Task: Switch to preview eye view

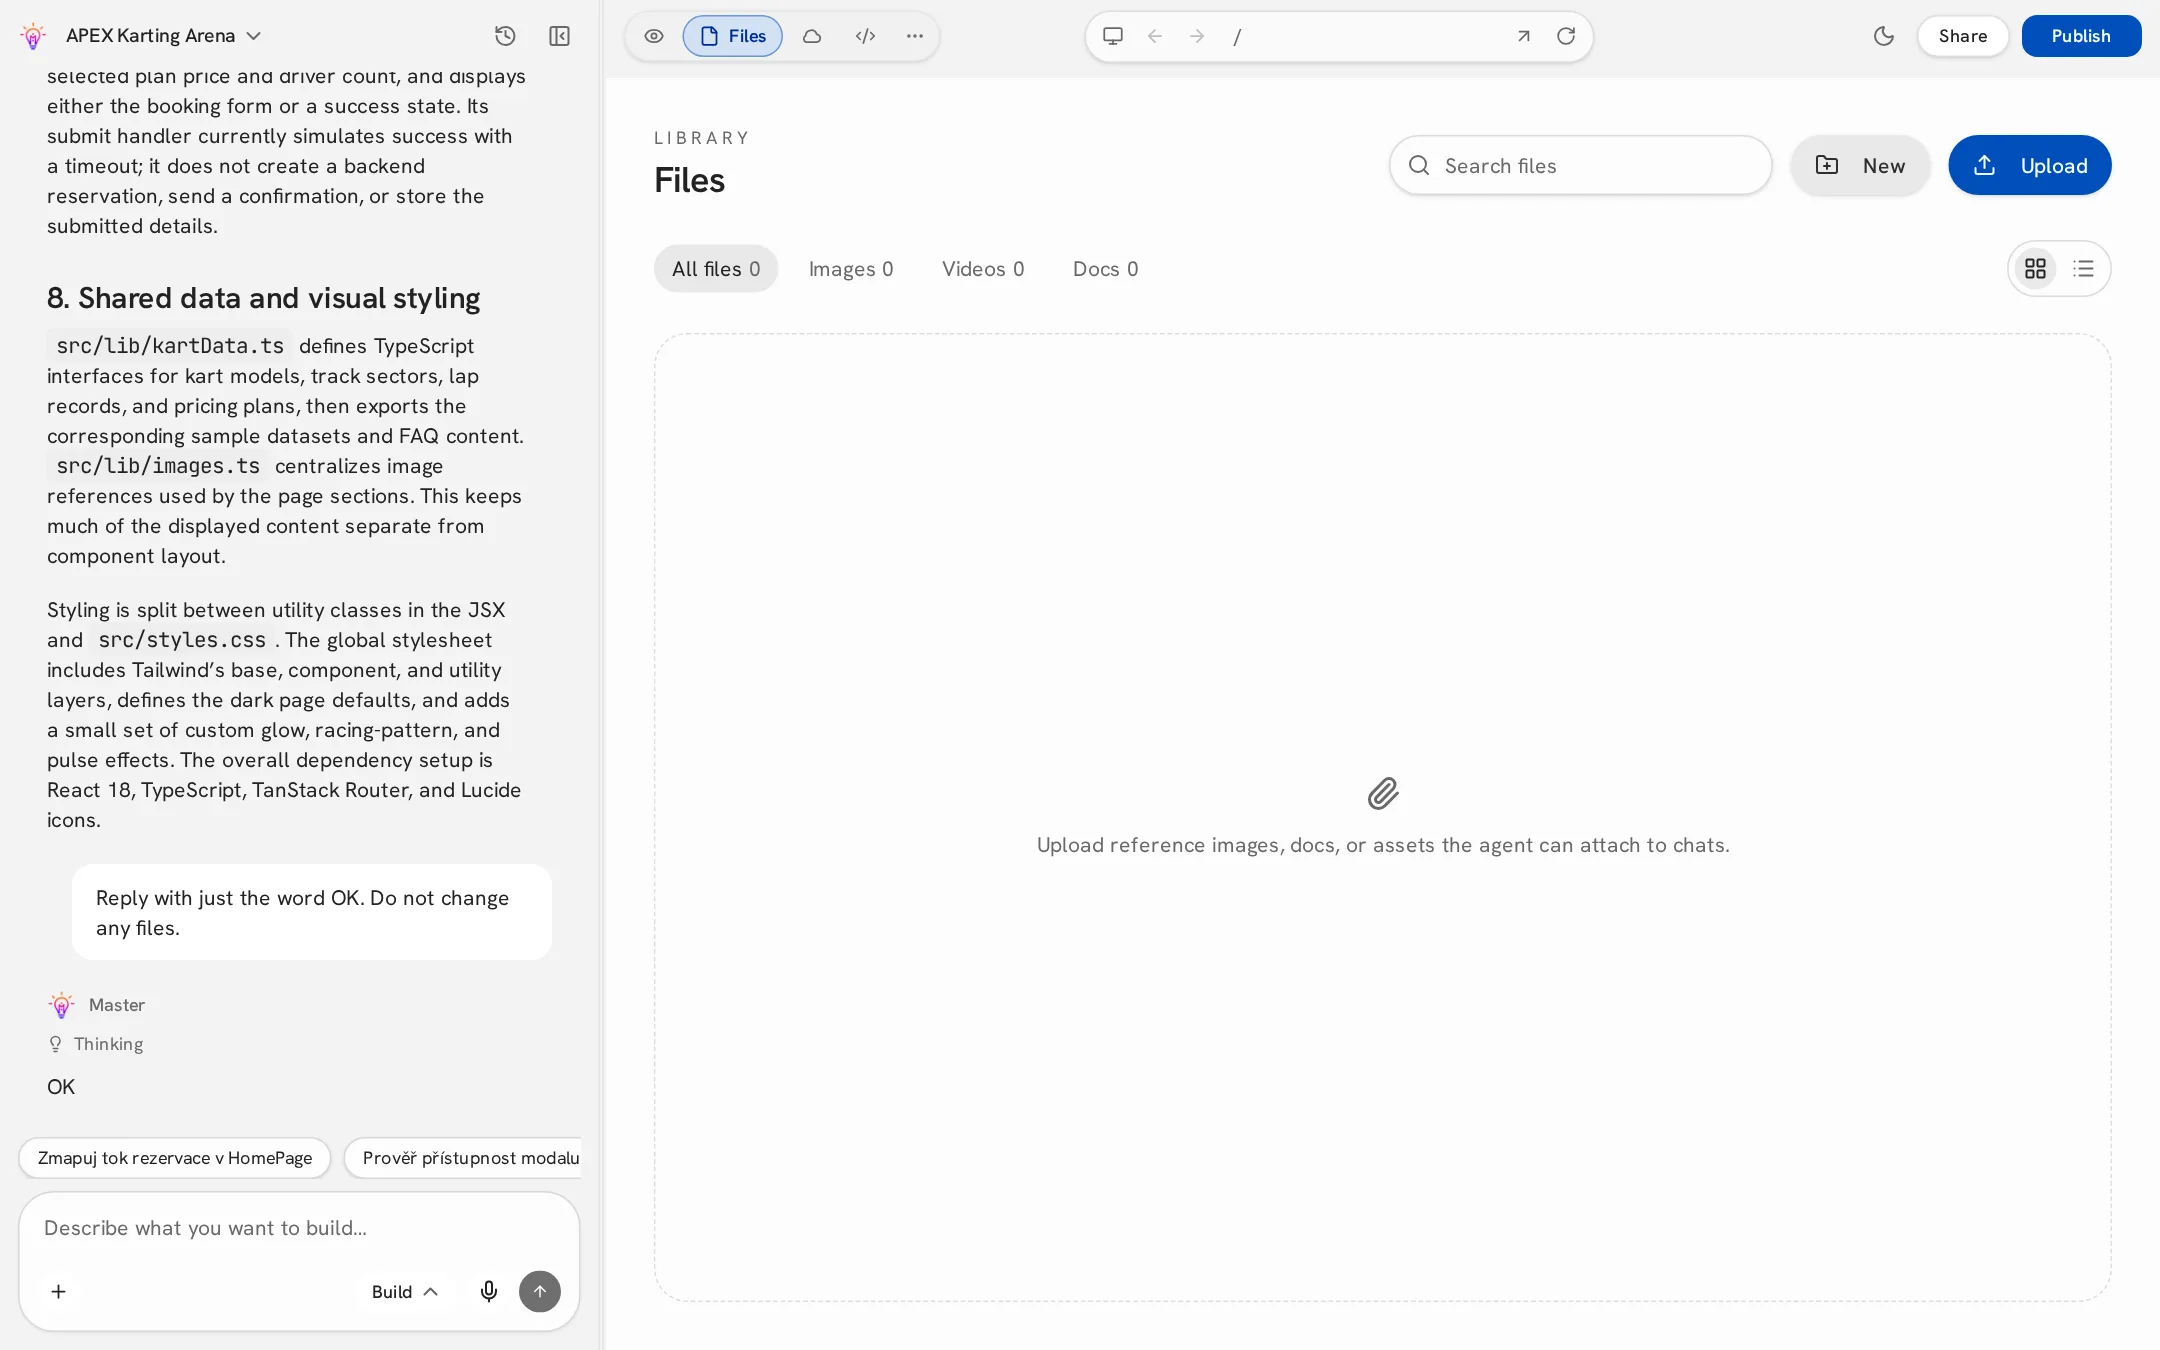Action: pos(654,36)
